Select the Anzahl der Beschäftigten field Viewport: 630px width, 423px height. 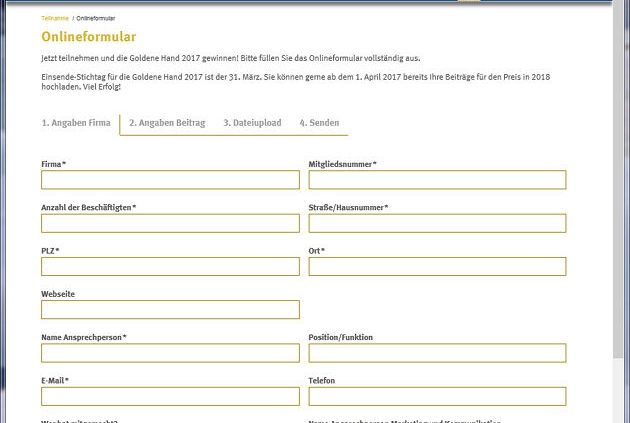(x=170, y=223)
